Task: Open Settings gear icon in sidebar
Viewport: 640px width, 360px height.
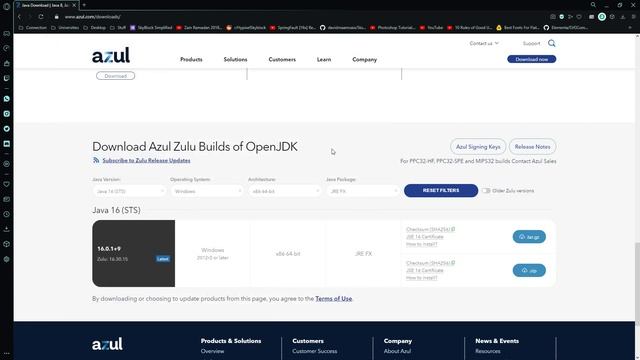Action: pyautogui.click(x=7, y=259)
